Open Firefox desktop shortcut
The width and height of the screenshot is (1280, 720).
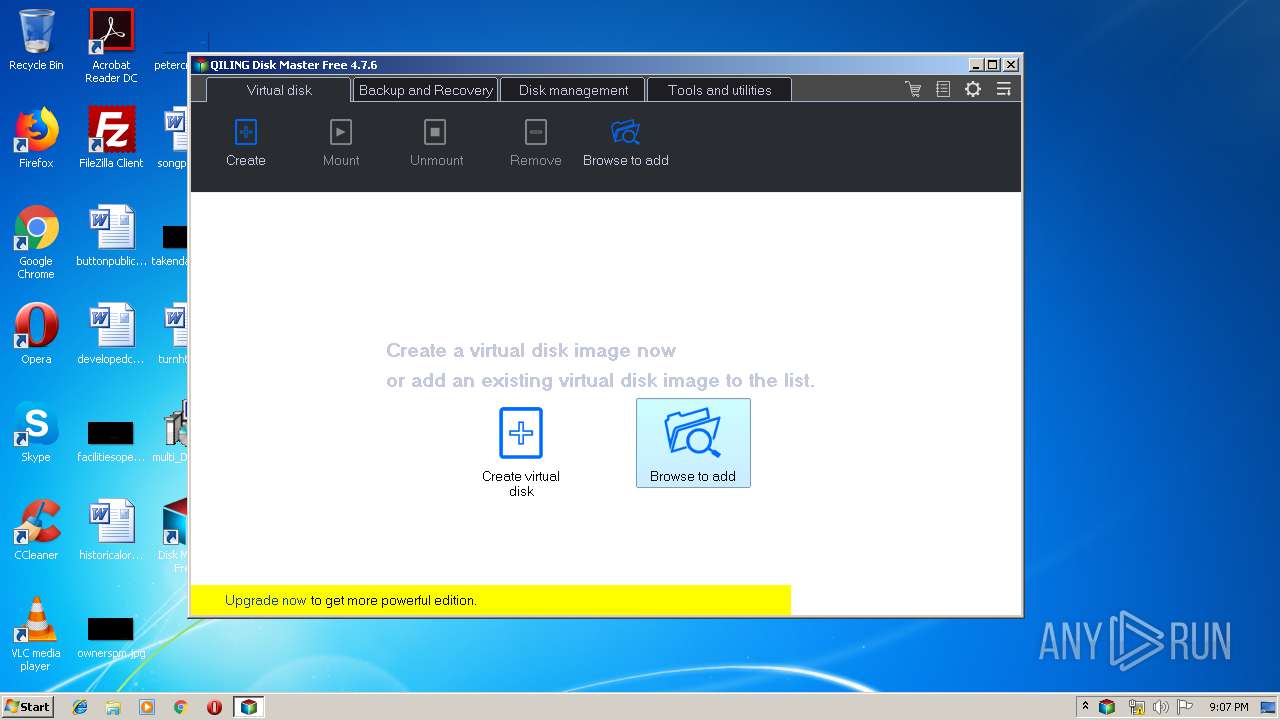[36, 138]
